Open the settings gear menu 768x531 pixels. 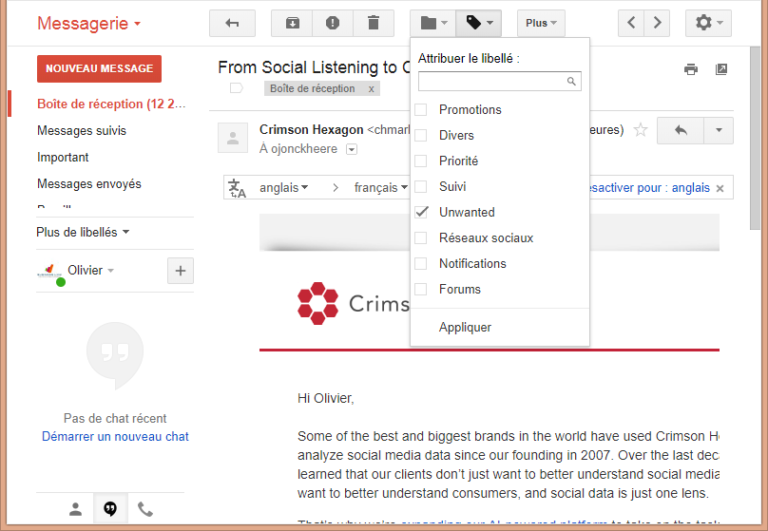point(708,23)
